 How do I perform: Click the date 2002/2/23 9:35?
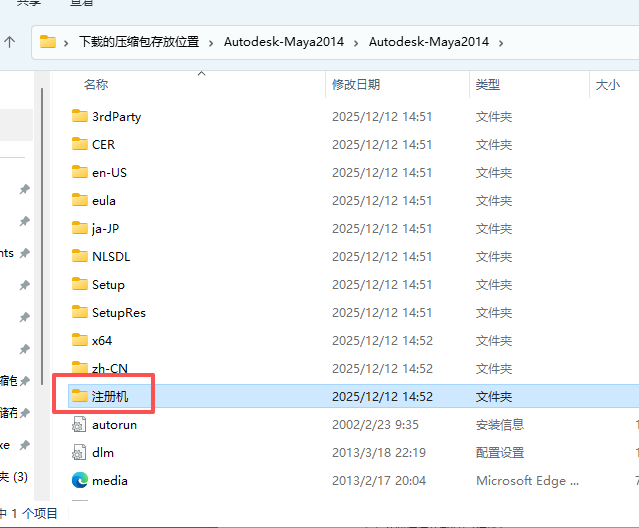[375, 425]
